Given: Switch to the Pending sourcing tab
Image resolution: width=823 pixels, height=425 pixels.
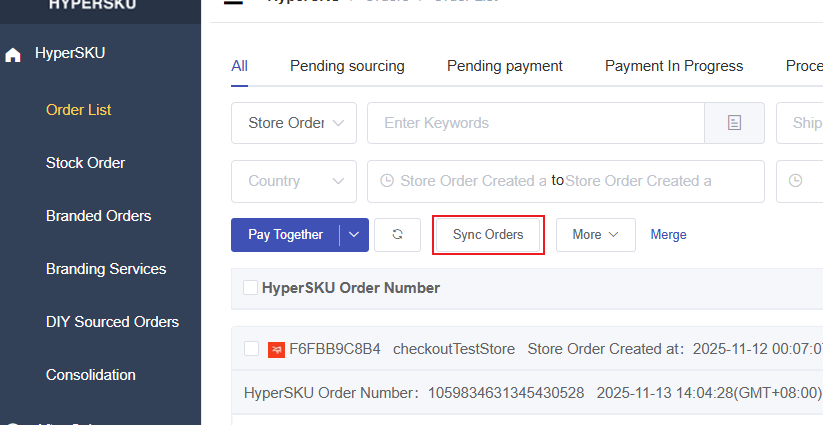Looking at the screenshot, I should click(x=347, y=66).
